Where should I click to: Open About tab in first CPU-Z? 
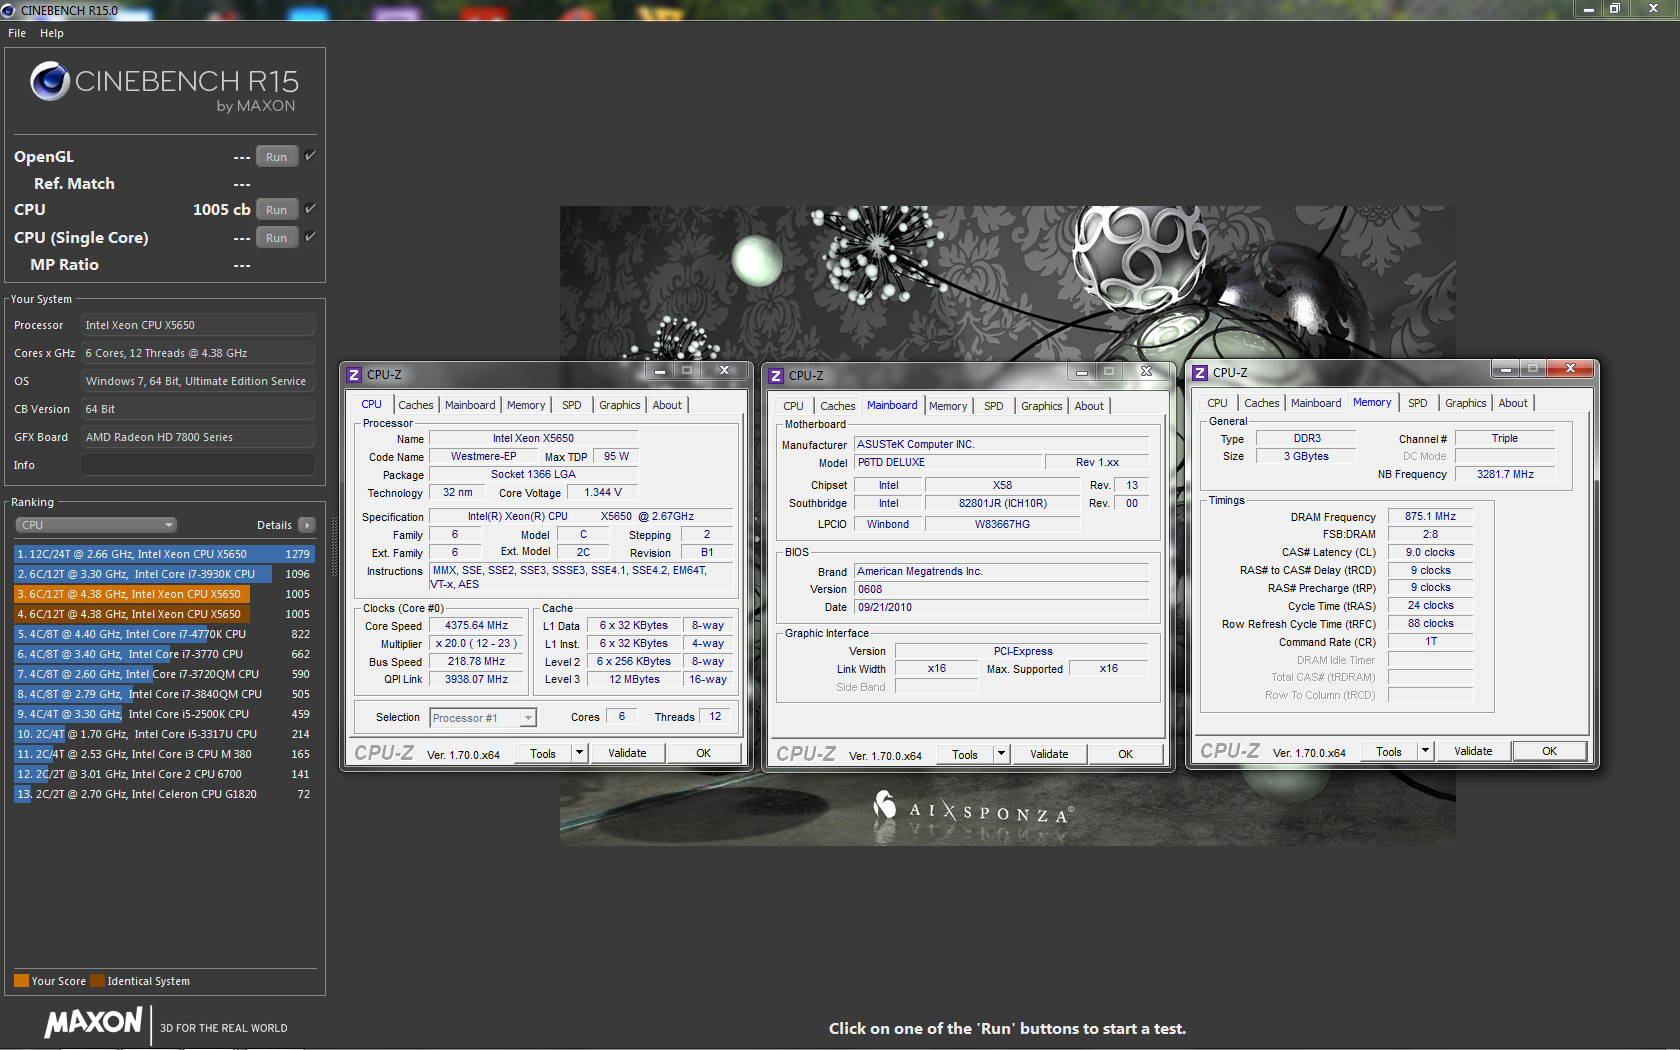tap(667, 405)
